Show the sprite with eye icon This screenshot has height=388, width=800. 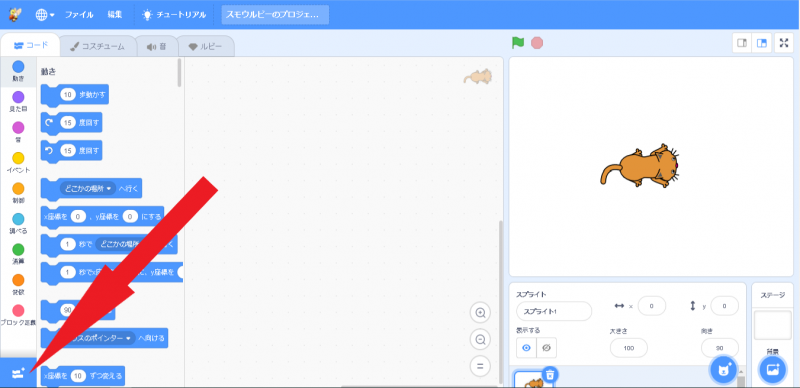coord(526,348)
